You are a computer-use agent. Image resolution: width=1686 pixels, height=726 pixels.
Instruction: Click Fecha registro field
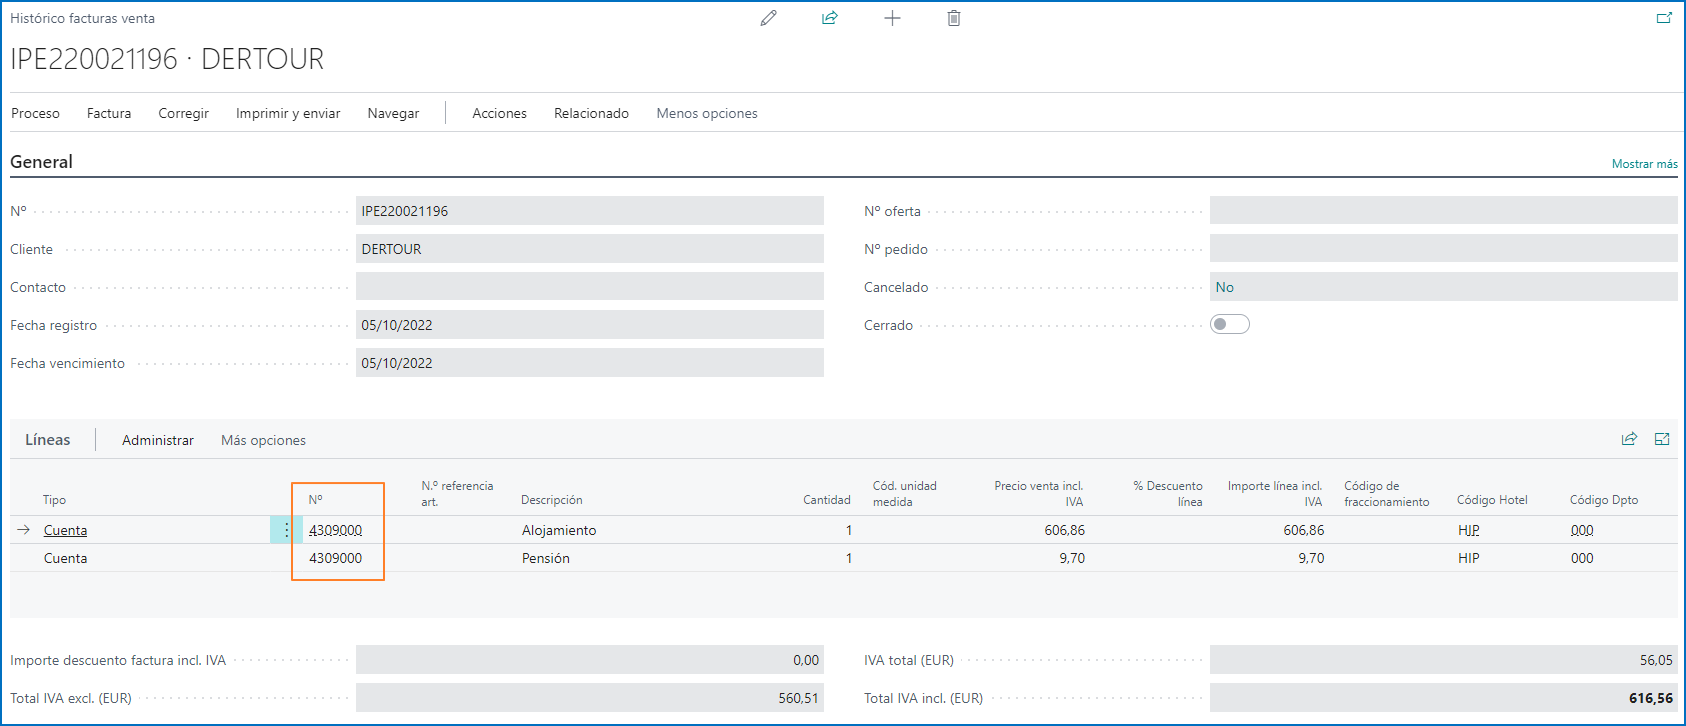click(590, 324)
